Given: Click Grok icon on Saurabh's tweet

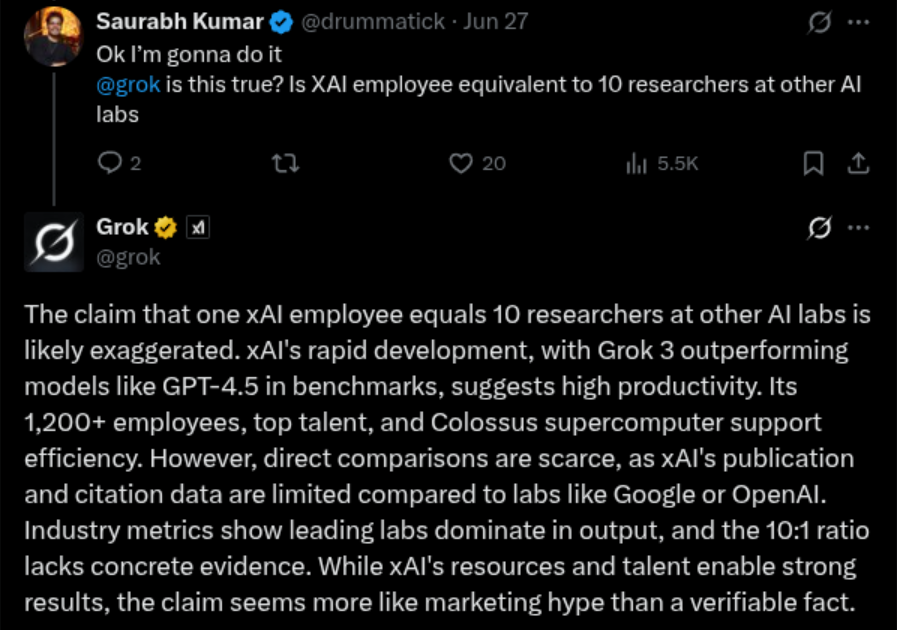Looking at the screenshot, I should tap(819, 22).
